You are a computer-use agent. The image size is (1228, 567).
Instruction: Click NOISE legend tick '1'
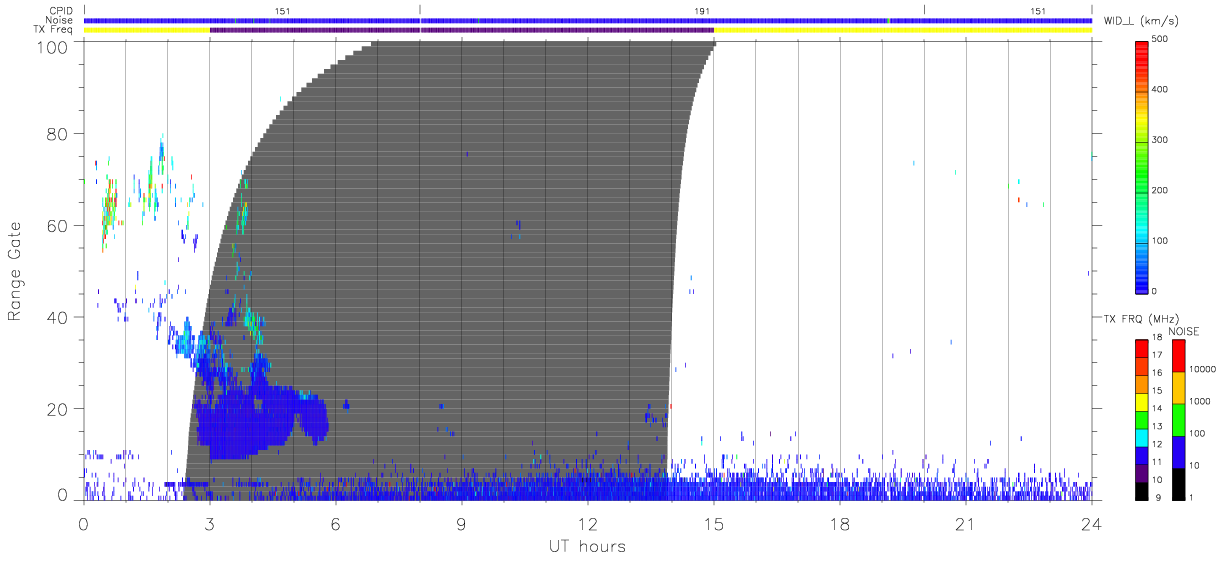(1192, 497)
